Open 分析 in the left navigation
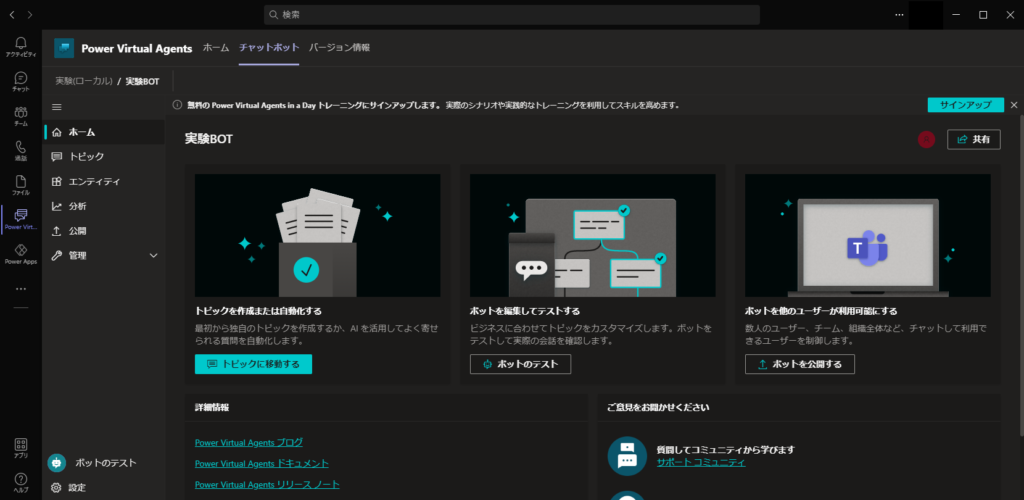Screen dimensions: 1024x500 (x=104, y=206)
